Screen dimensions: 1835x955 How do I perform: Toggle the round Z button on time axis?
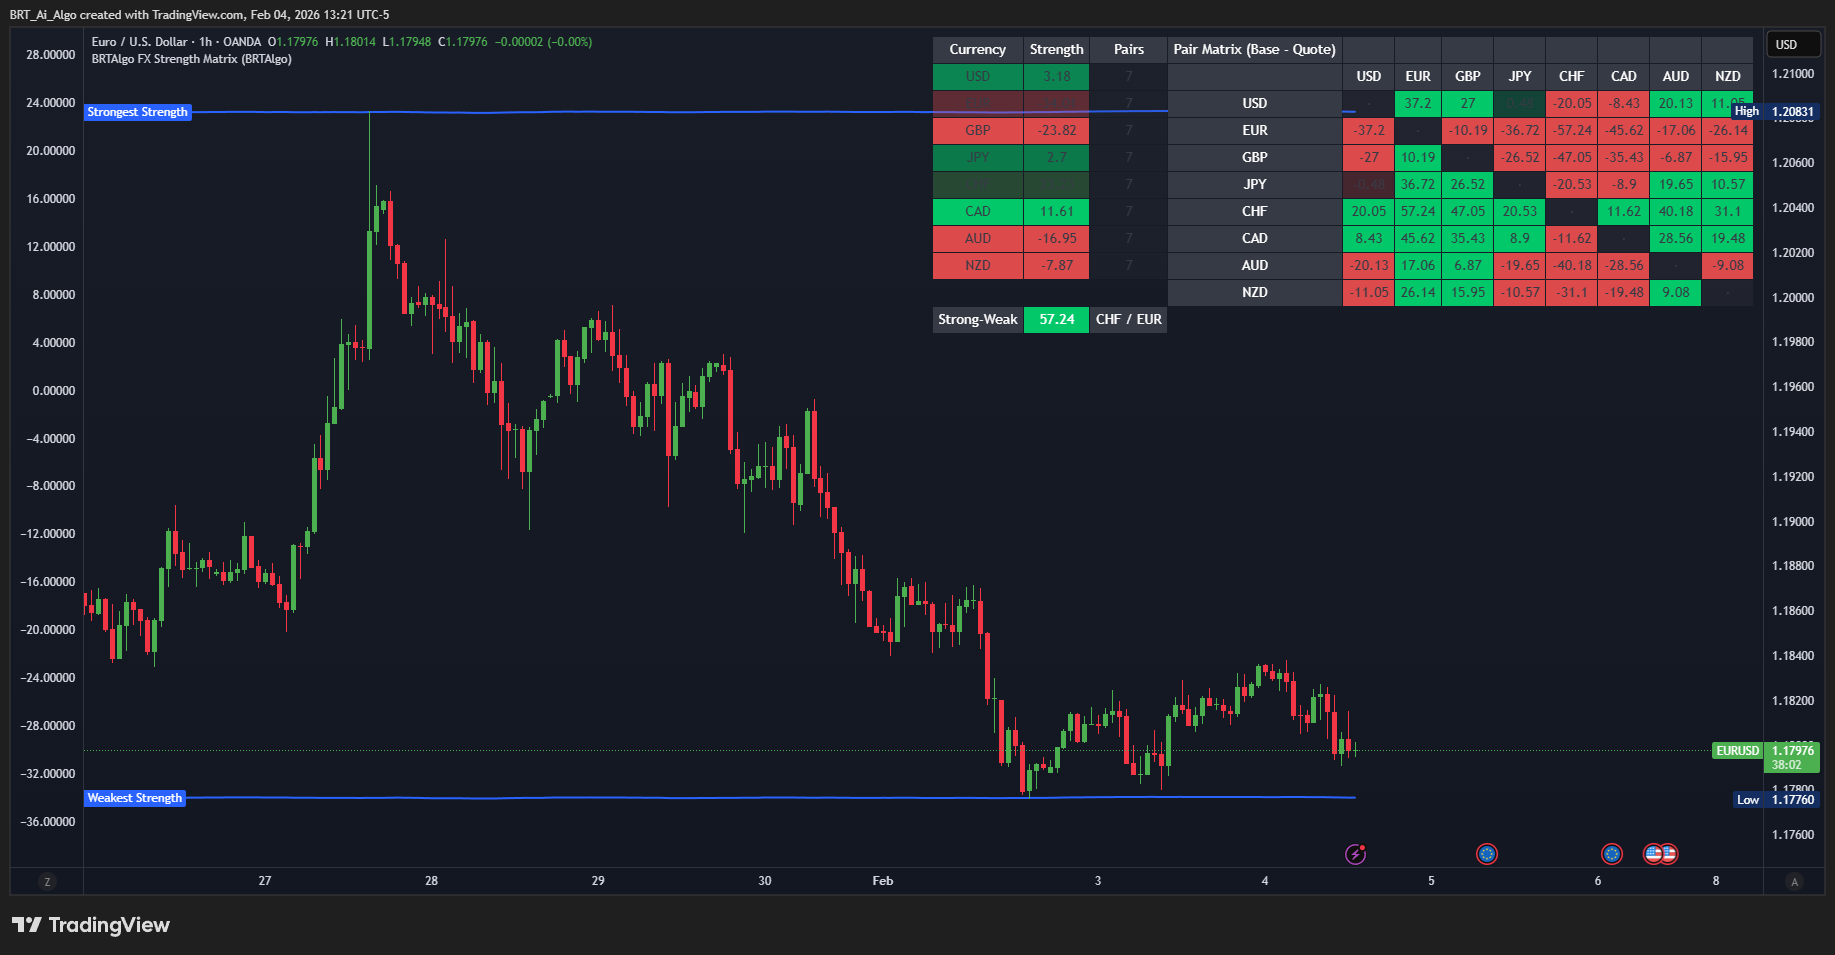[x=47, y=882]
